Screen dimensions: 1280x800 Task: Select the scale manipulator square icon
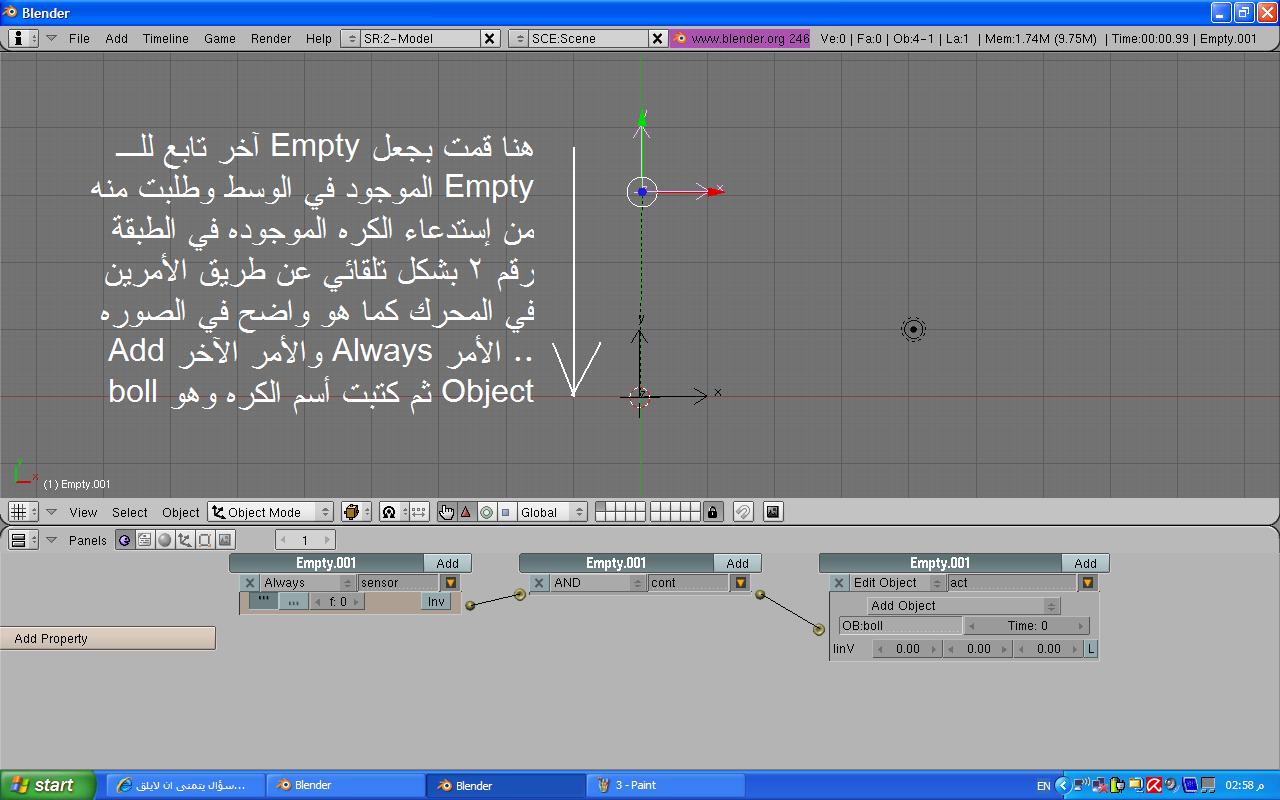pos(505,512)
